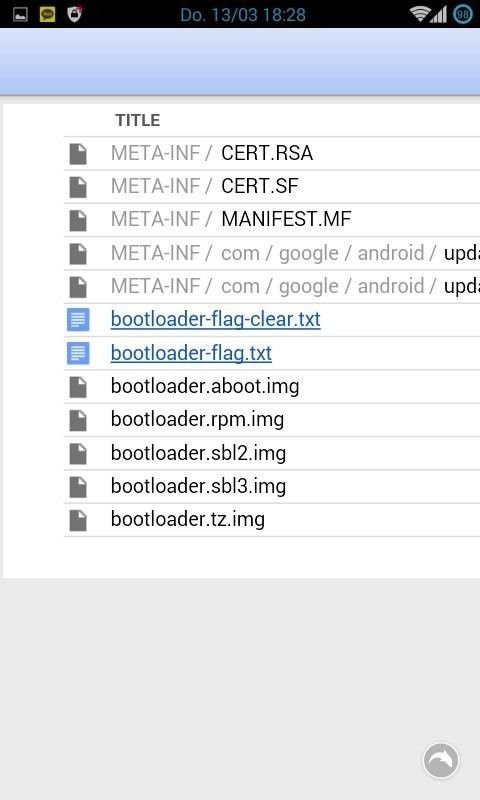Click the file icon beside MANIFEST.MF
Screen dimensions: 480x800
[78, 220]
